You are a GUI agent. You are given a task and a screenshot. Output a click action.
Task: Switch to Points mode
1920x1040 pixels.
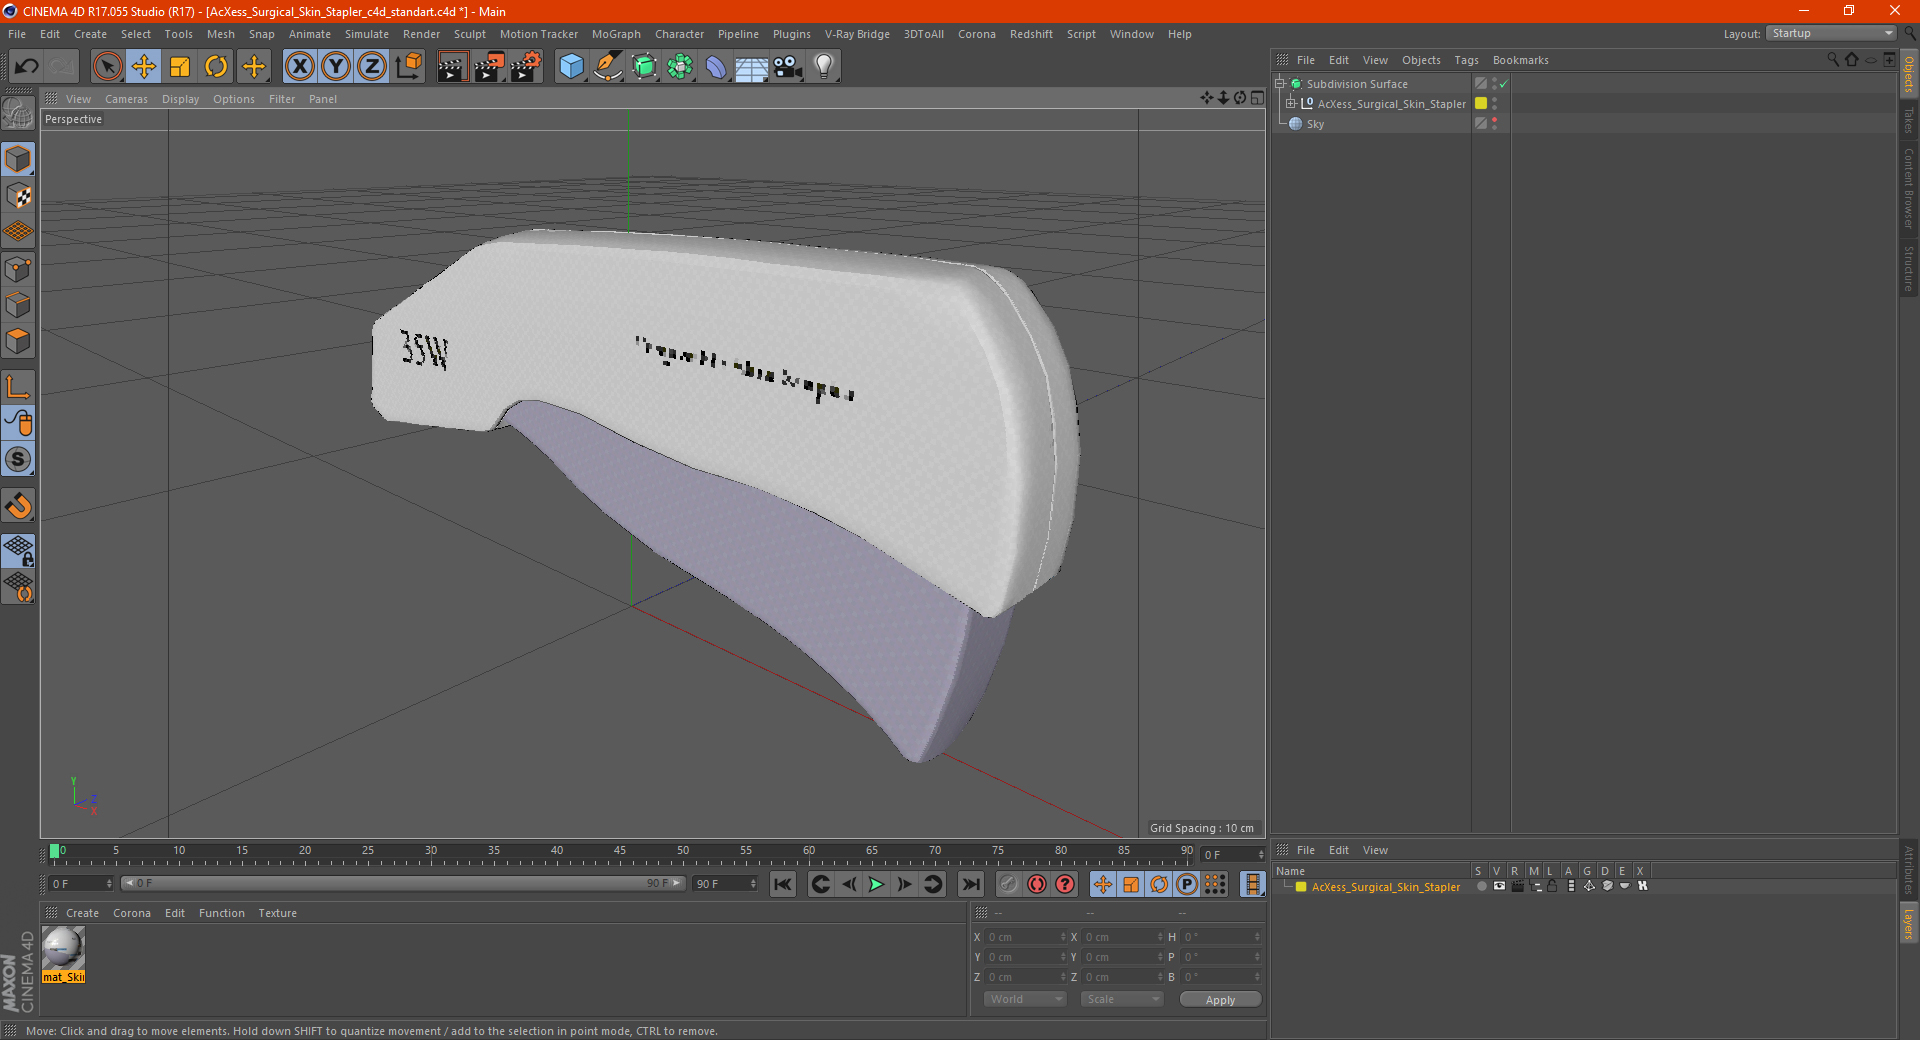[18, 269]
